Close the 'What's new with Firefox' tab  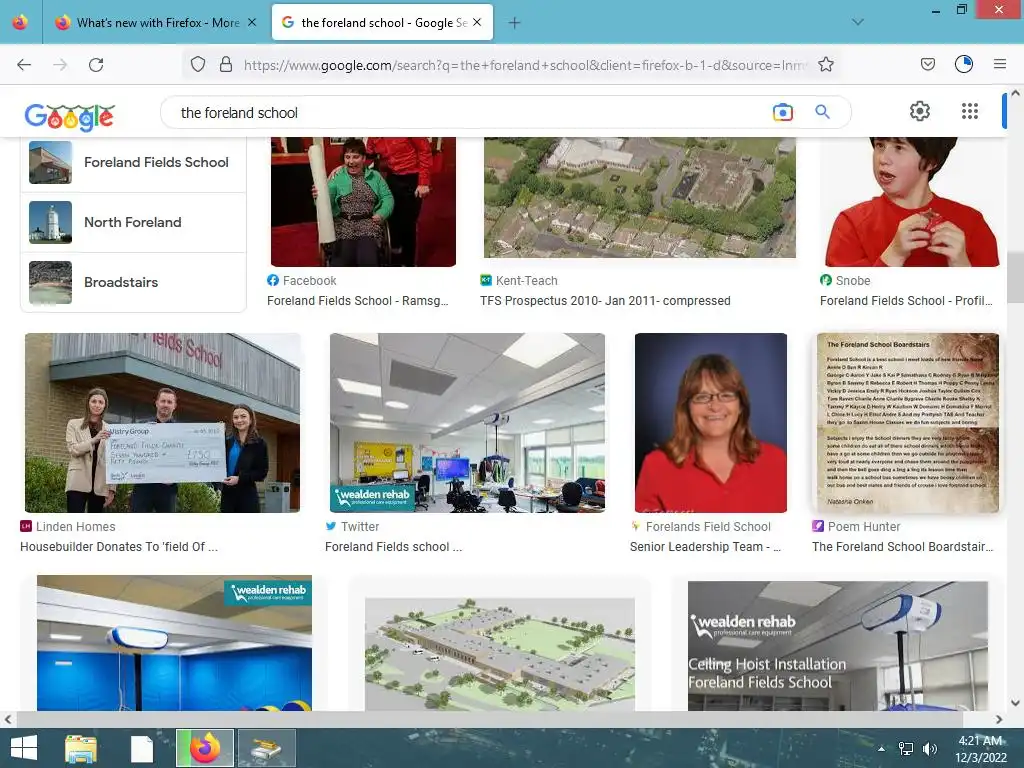pyautogui.click(x=252, y=22)
